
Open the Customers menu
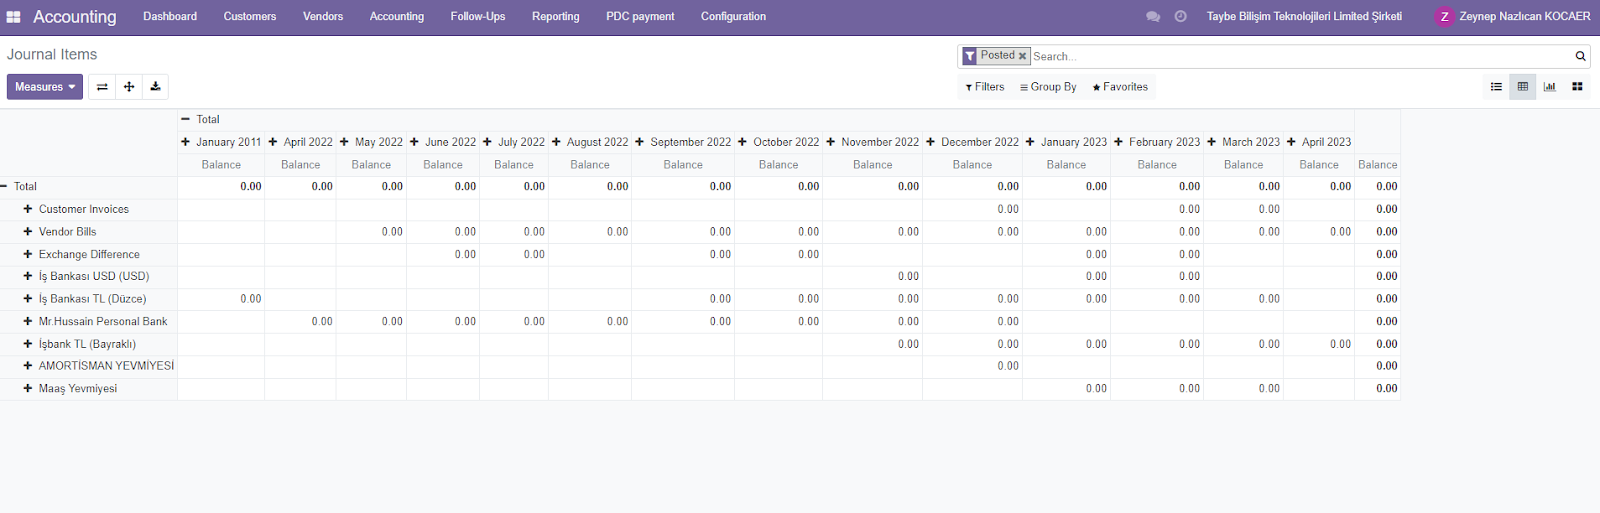pos(250,17)
